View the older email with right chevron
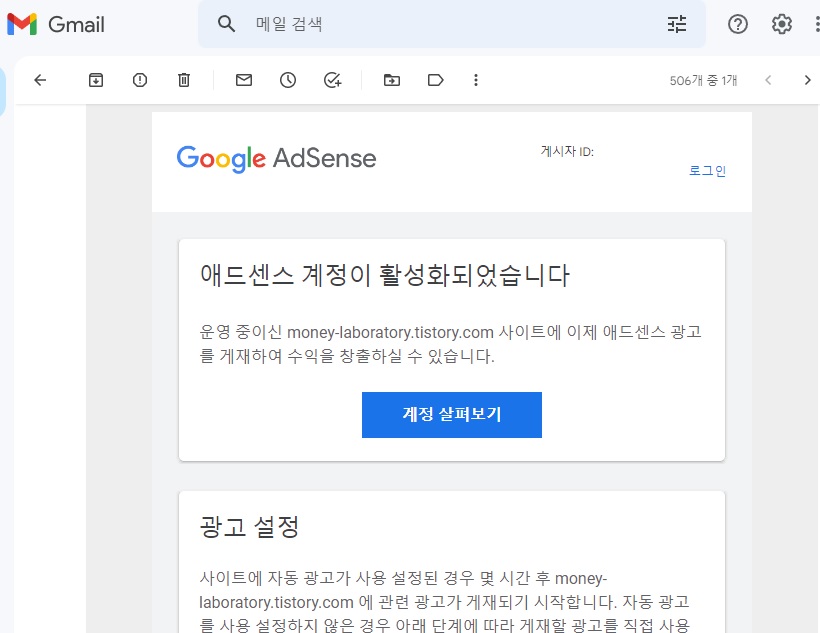 [x=807, y=80]
